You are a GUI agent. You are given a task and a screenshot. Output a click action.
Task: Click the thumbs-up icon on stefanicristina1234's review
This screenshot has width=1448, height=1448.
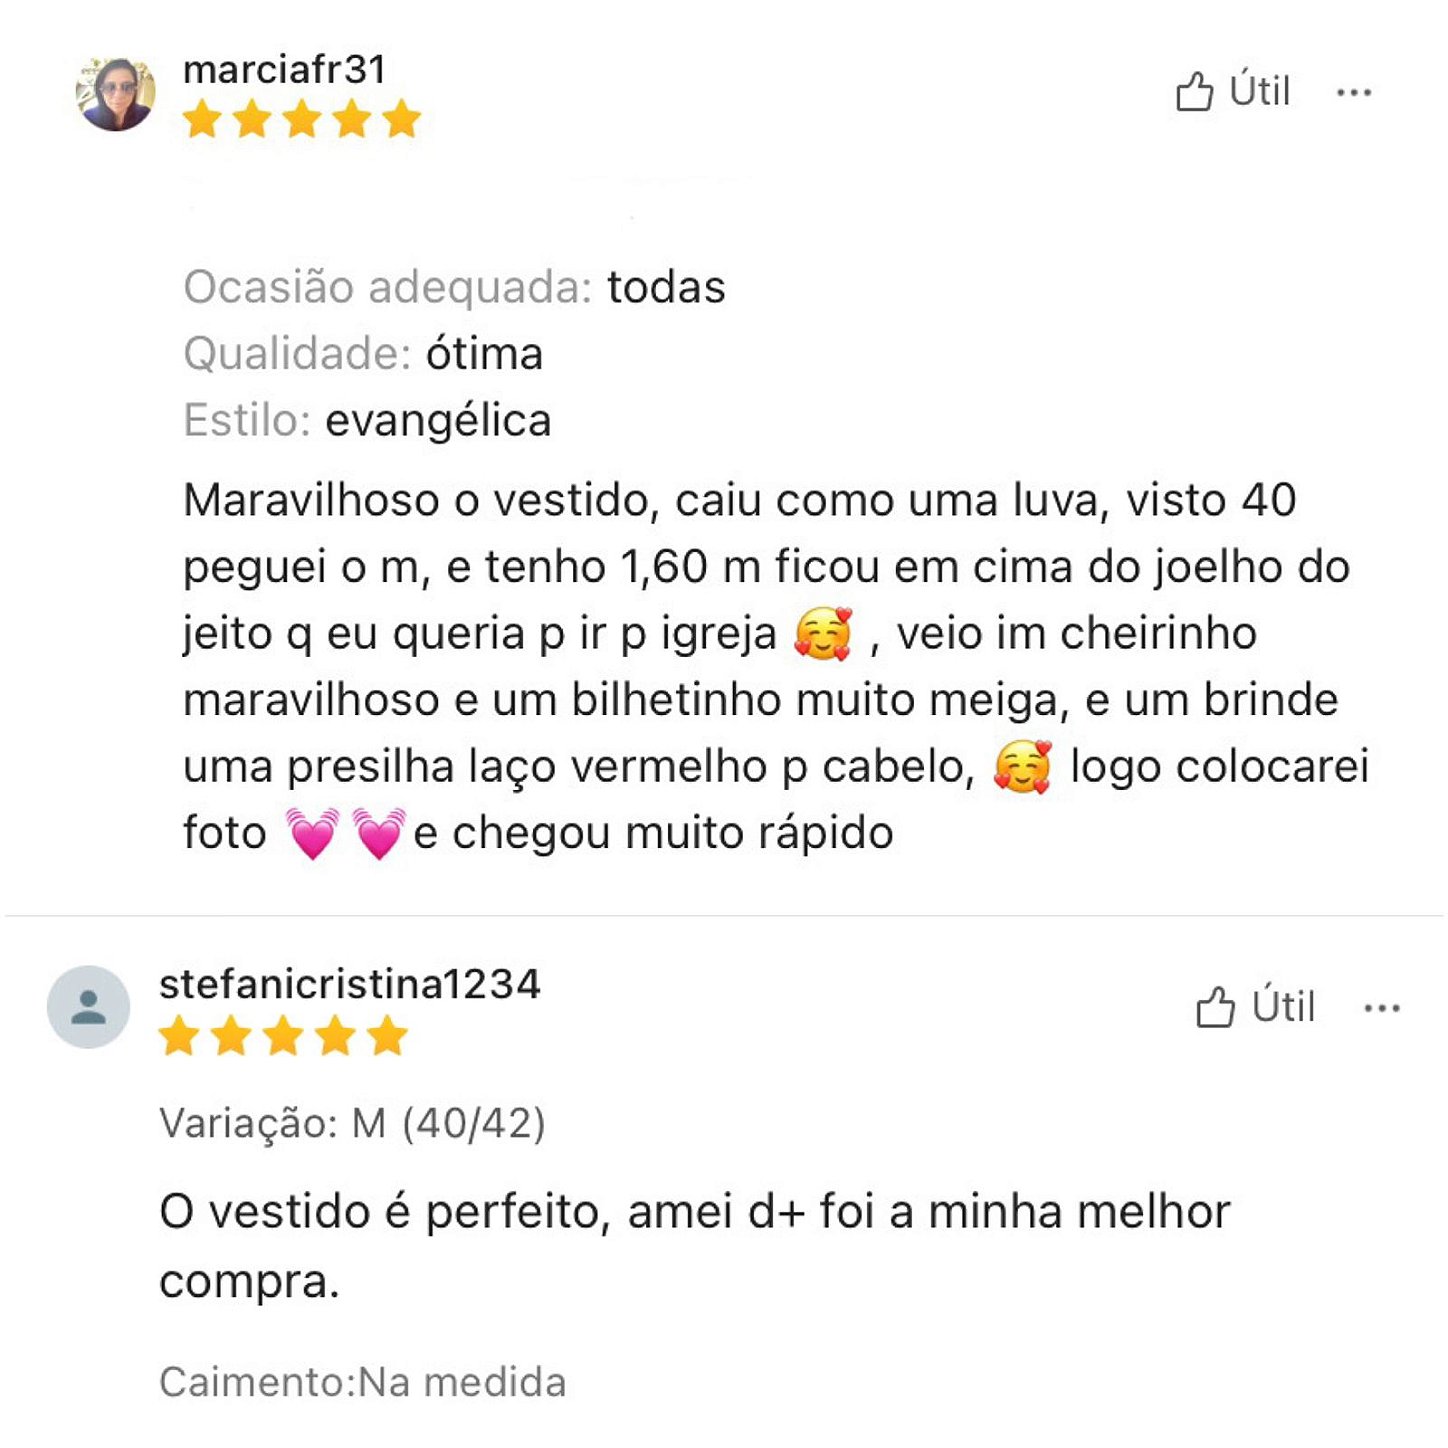click(1215, 1007)
